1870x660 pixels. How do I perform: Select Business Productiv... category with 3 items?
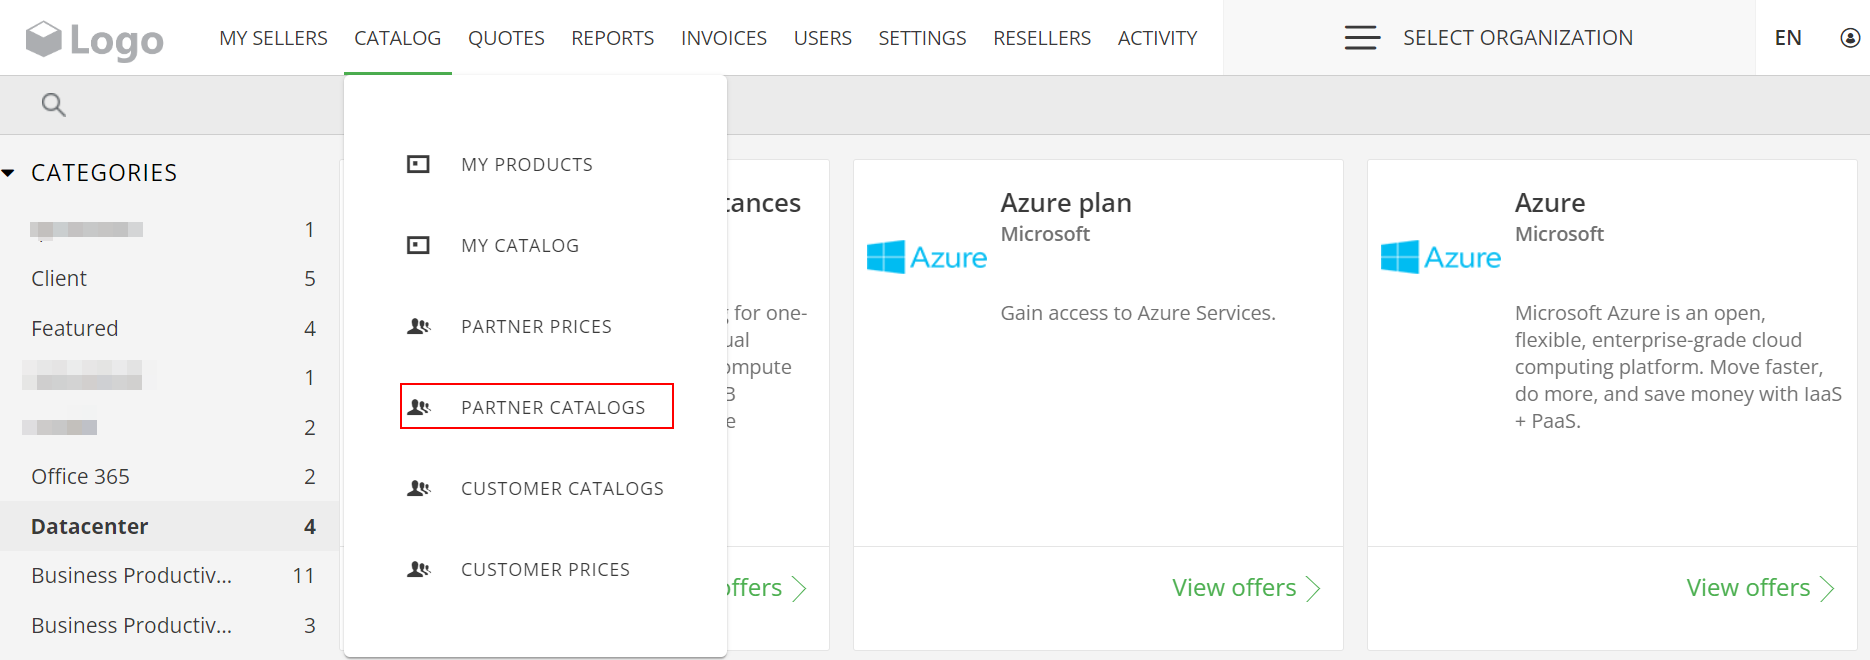(x=131, y=625)
